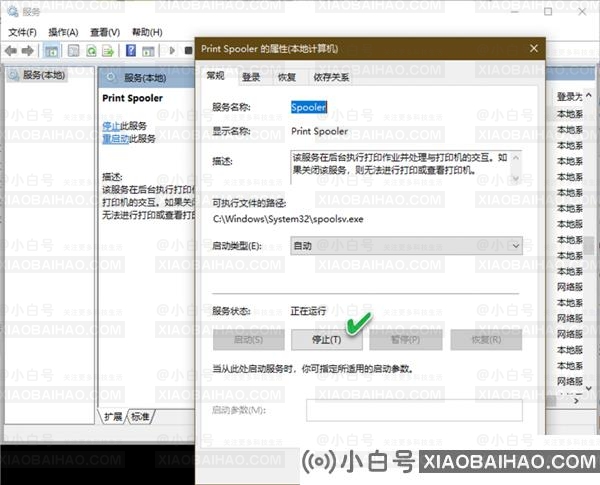Click horizontal scroll right arrow in services list
Viewport: 600px width, 485px height.
pos(577,401)
